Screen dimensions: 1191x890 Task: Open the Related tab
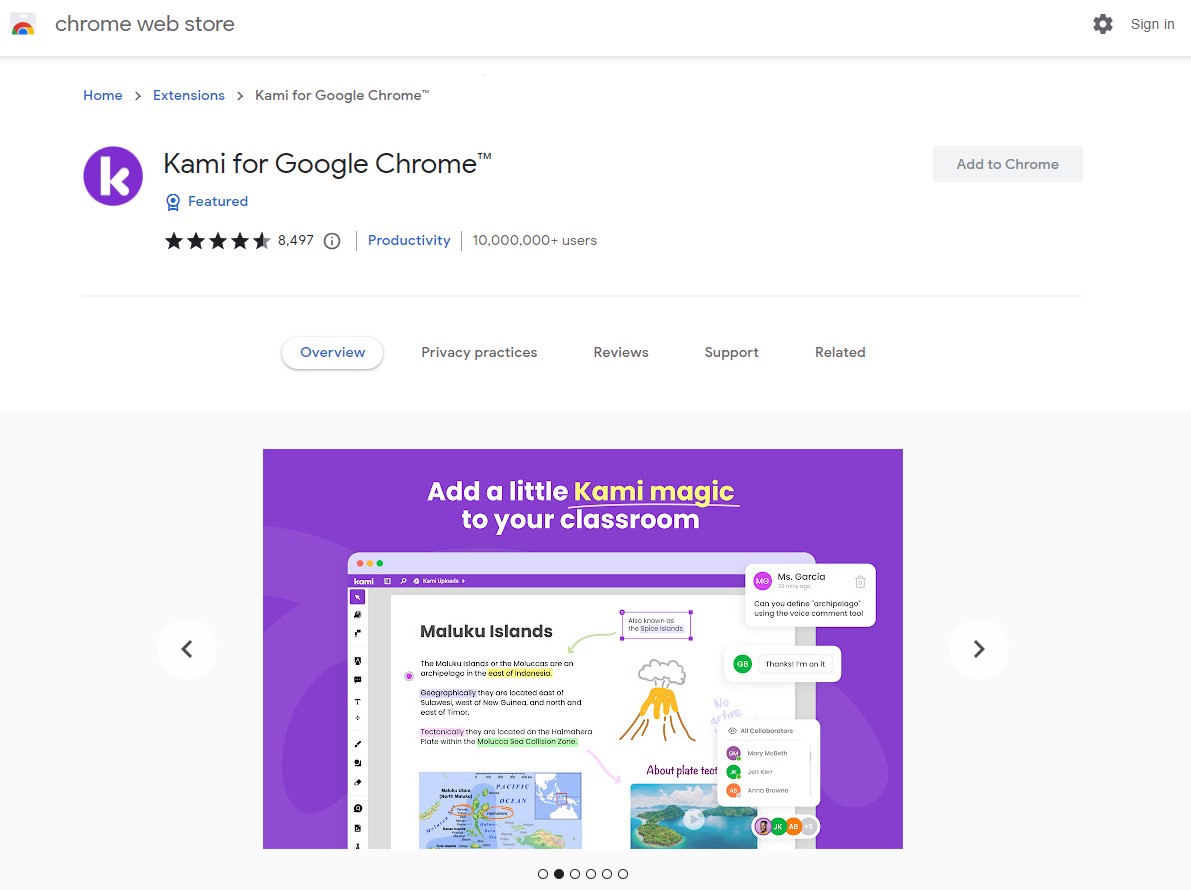pyautogui.click(x=840, y=352)
